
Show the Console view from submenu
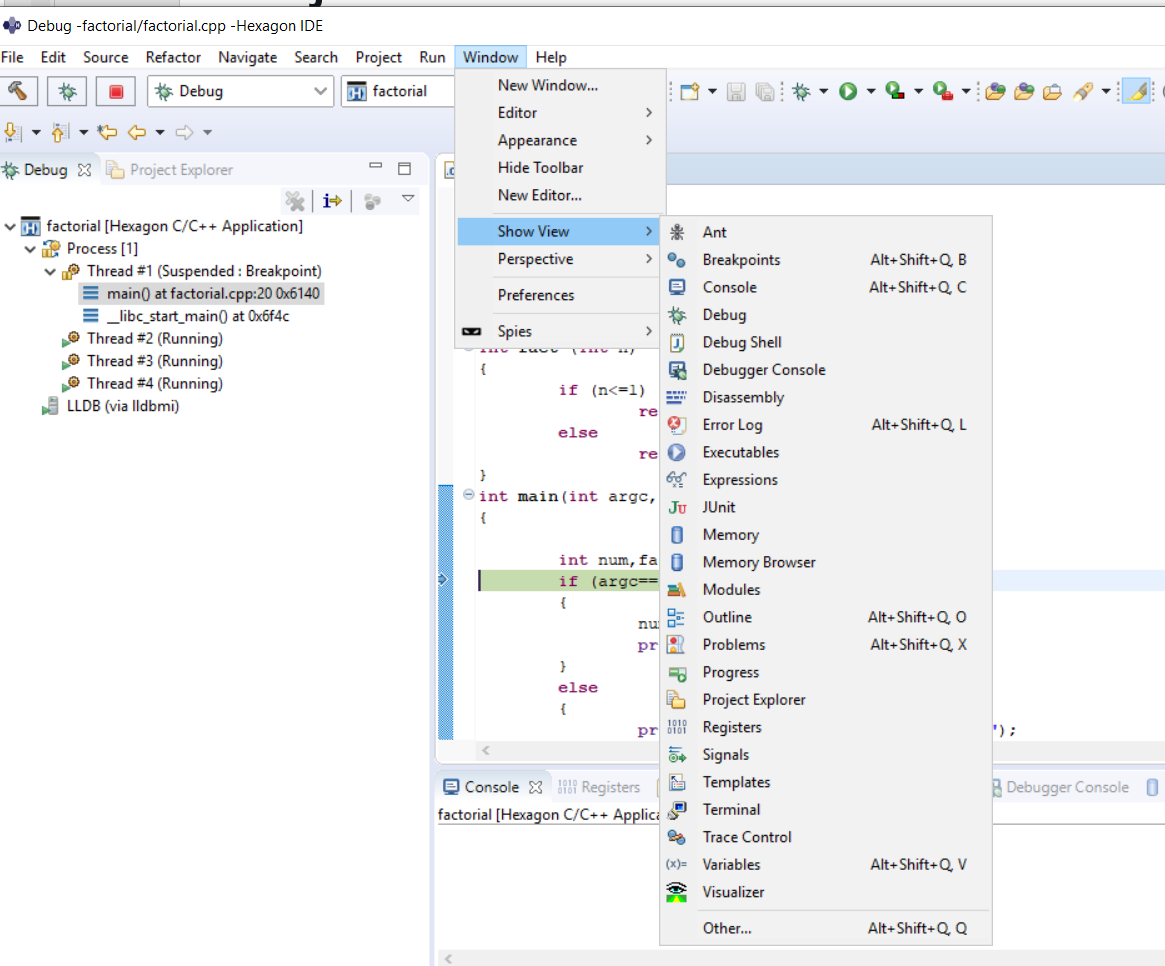tap(825, 288)
